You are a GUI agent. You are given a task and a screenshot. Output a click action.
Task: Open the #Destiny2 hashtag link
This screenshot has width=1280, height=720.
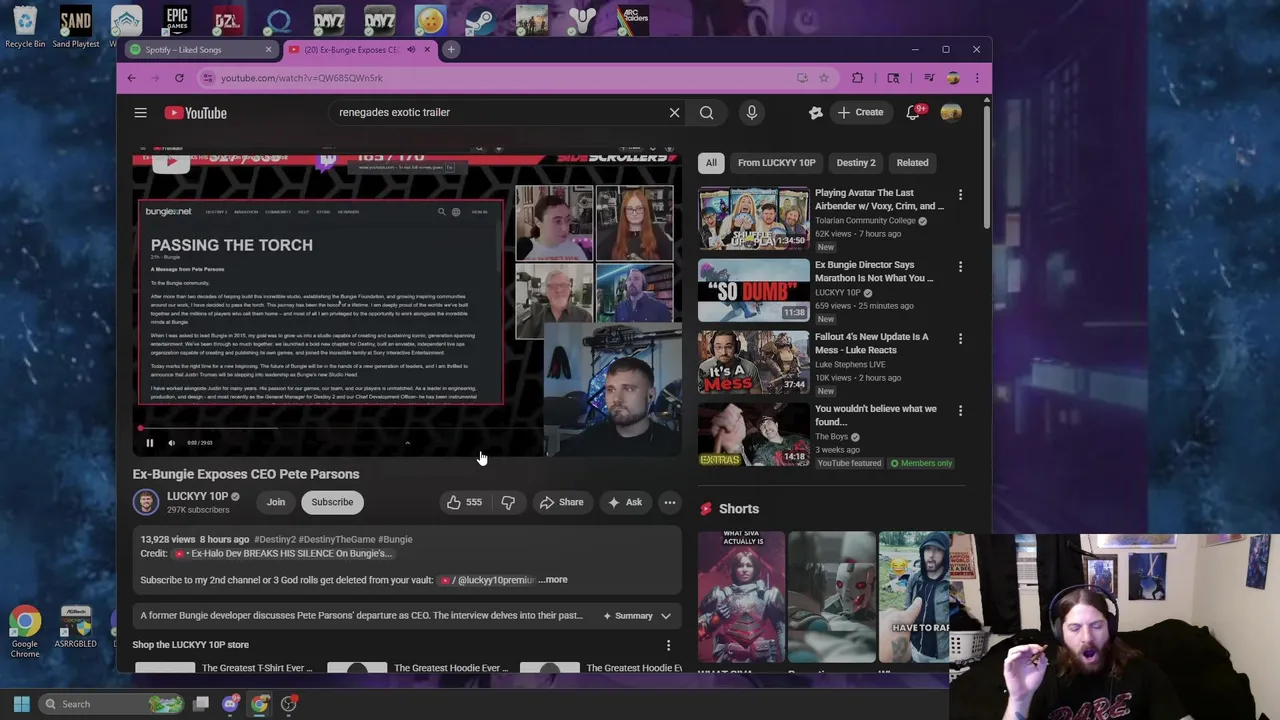(274, 540)
